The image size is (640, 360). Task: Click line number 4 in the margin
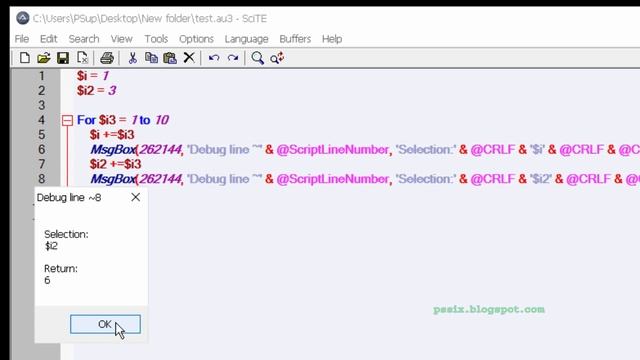click(42, 120)
